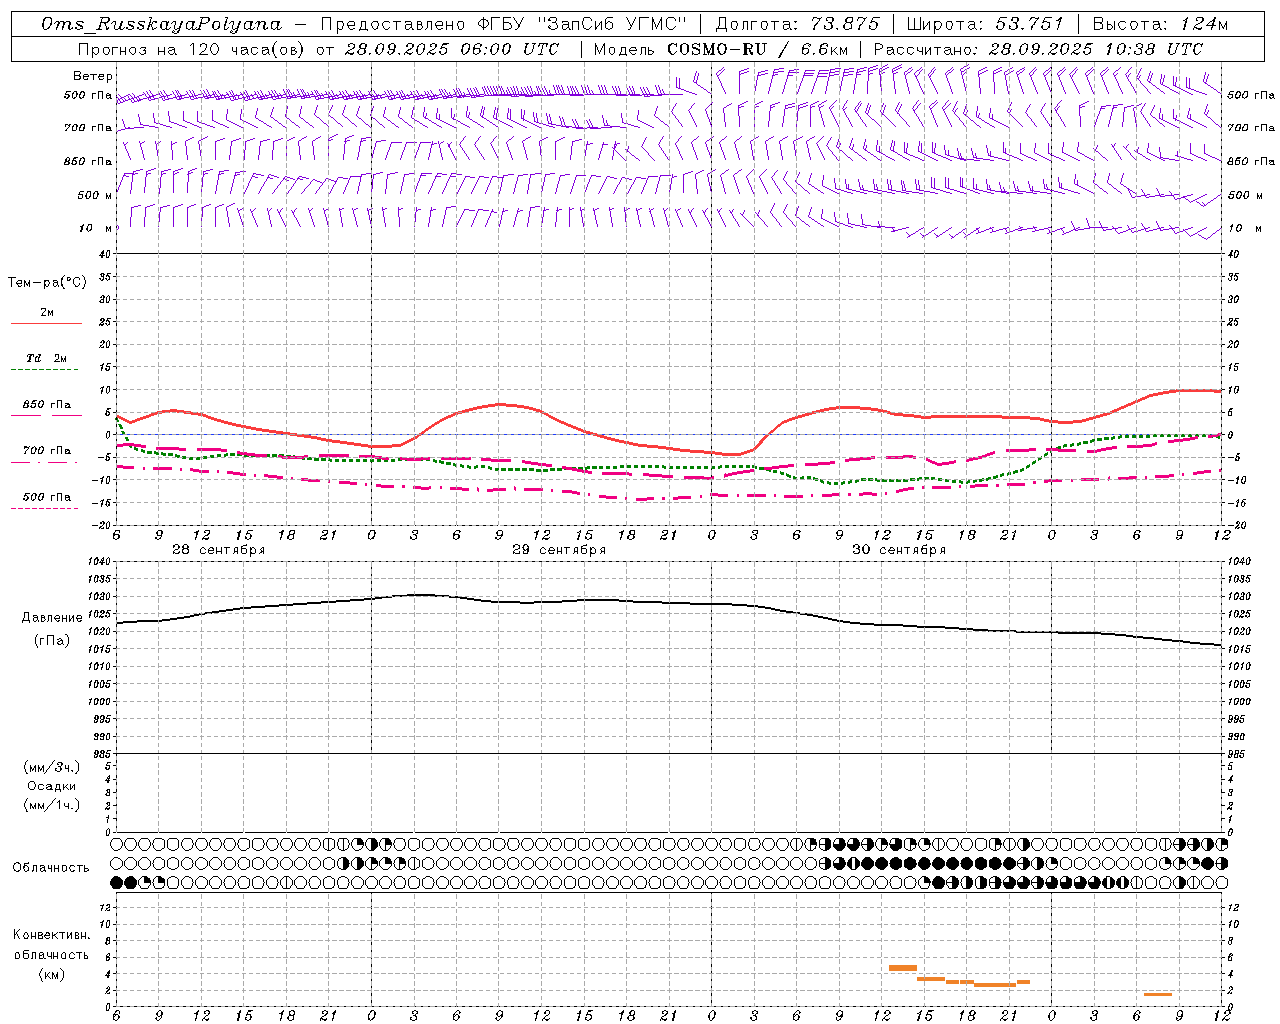Click the station title Oms_RusskayaPolyana
1280x1024 pixels.
click(162, 24)
